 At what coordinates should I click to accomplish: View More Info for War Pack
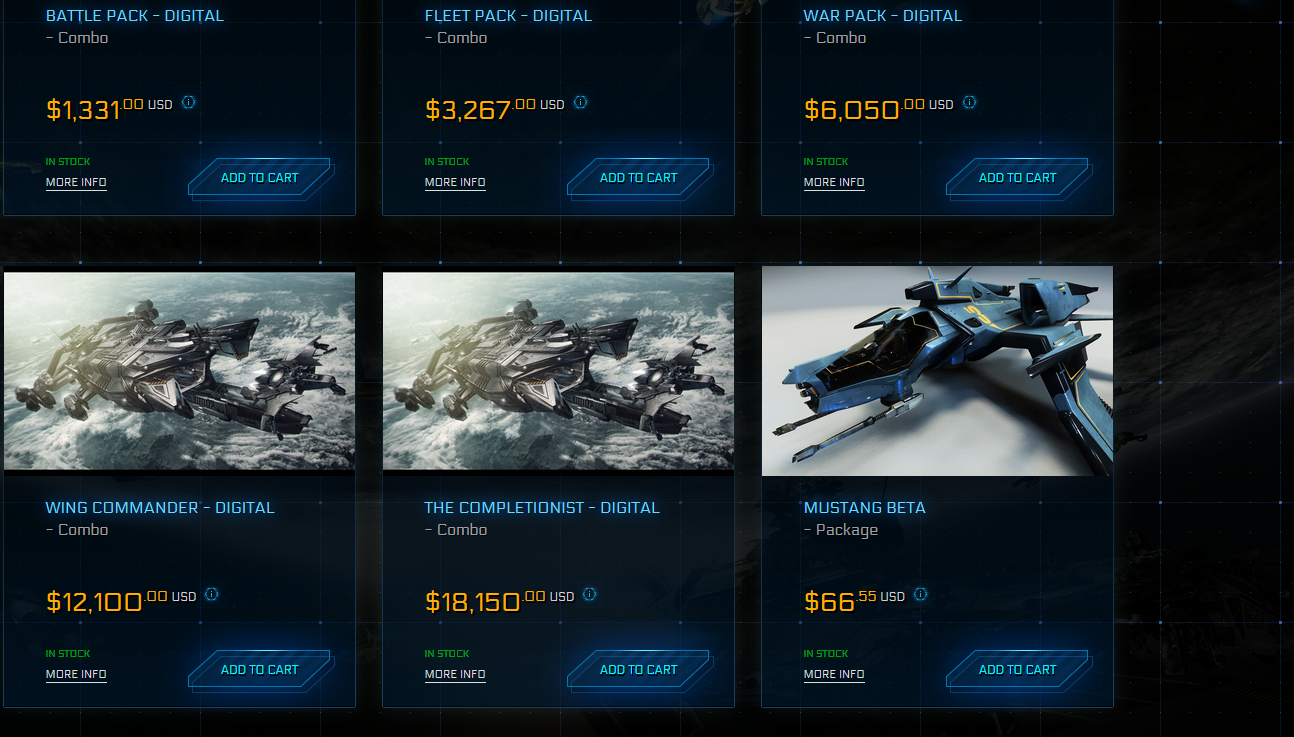(x=834, y=182)
